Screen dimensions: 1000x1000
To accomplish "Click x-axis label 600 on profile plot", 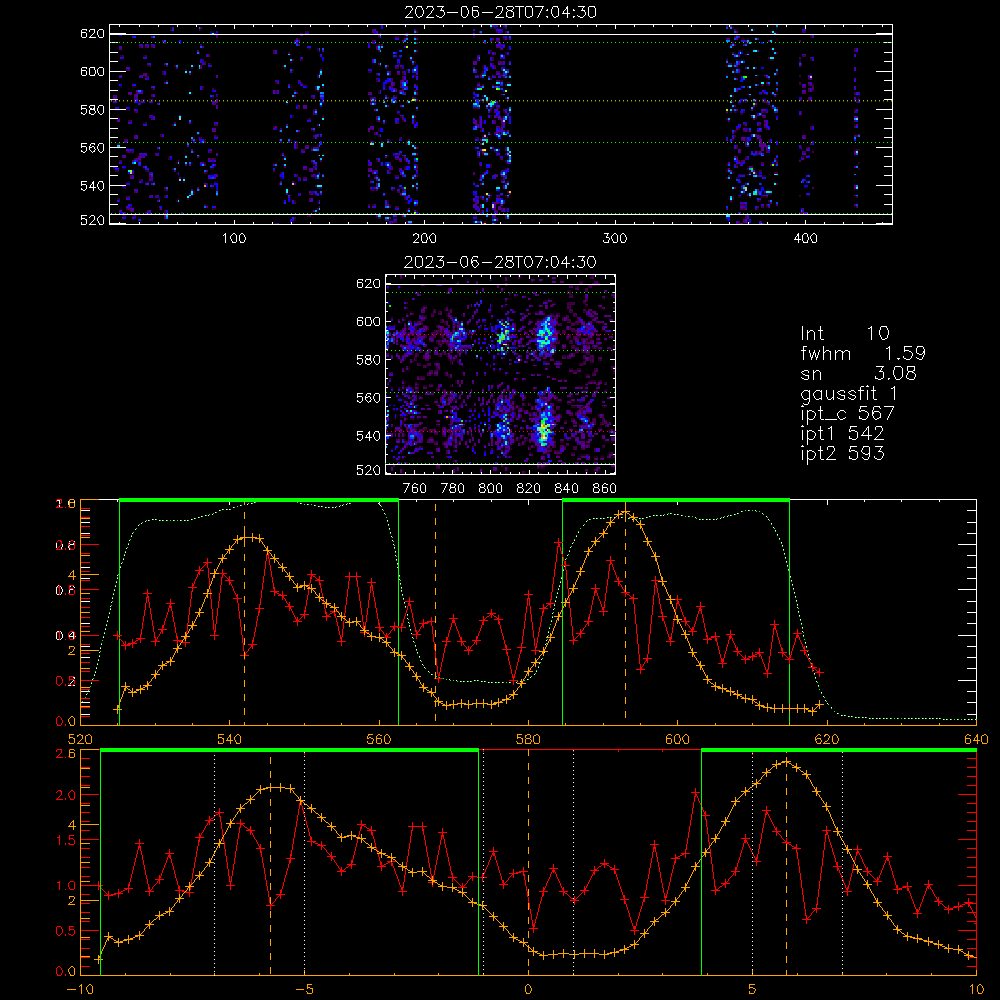I will pyautogui.click(x=677, y=740).
